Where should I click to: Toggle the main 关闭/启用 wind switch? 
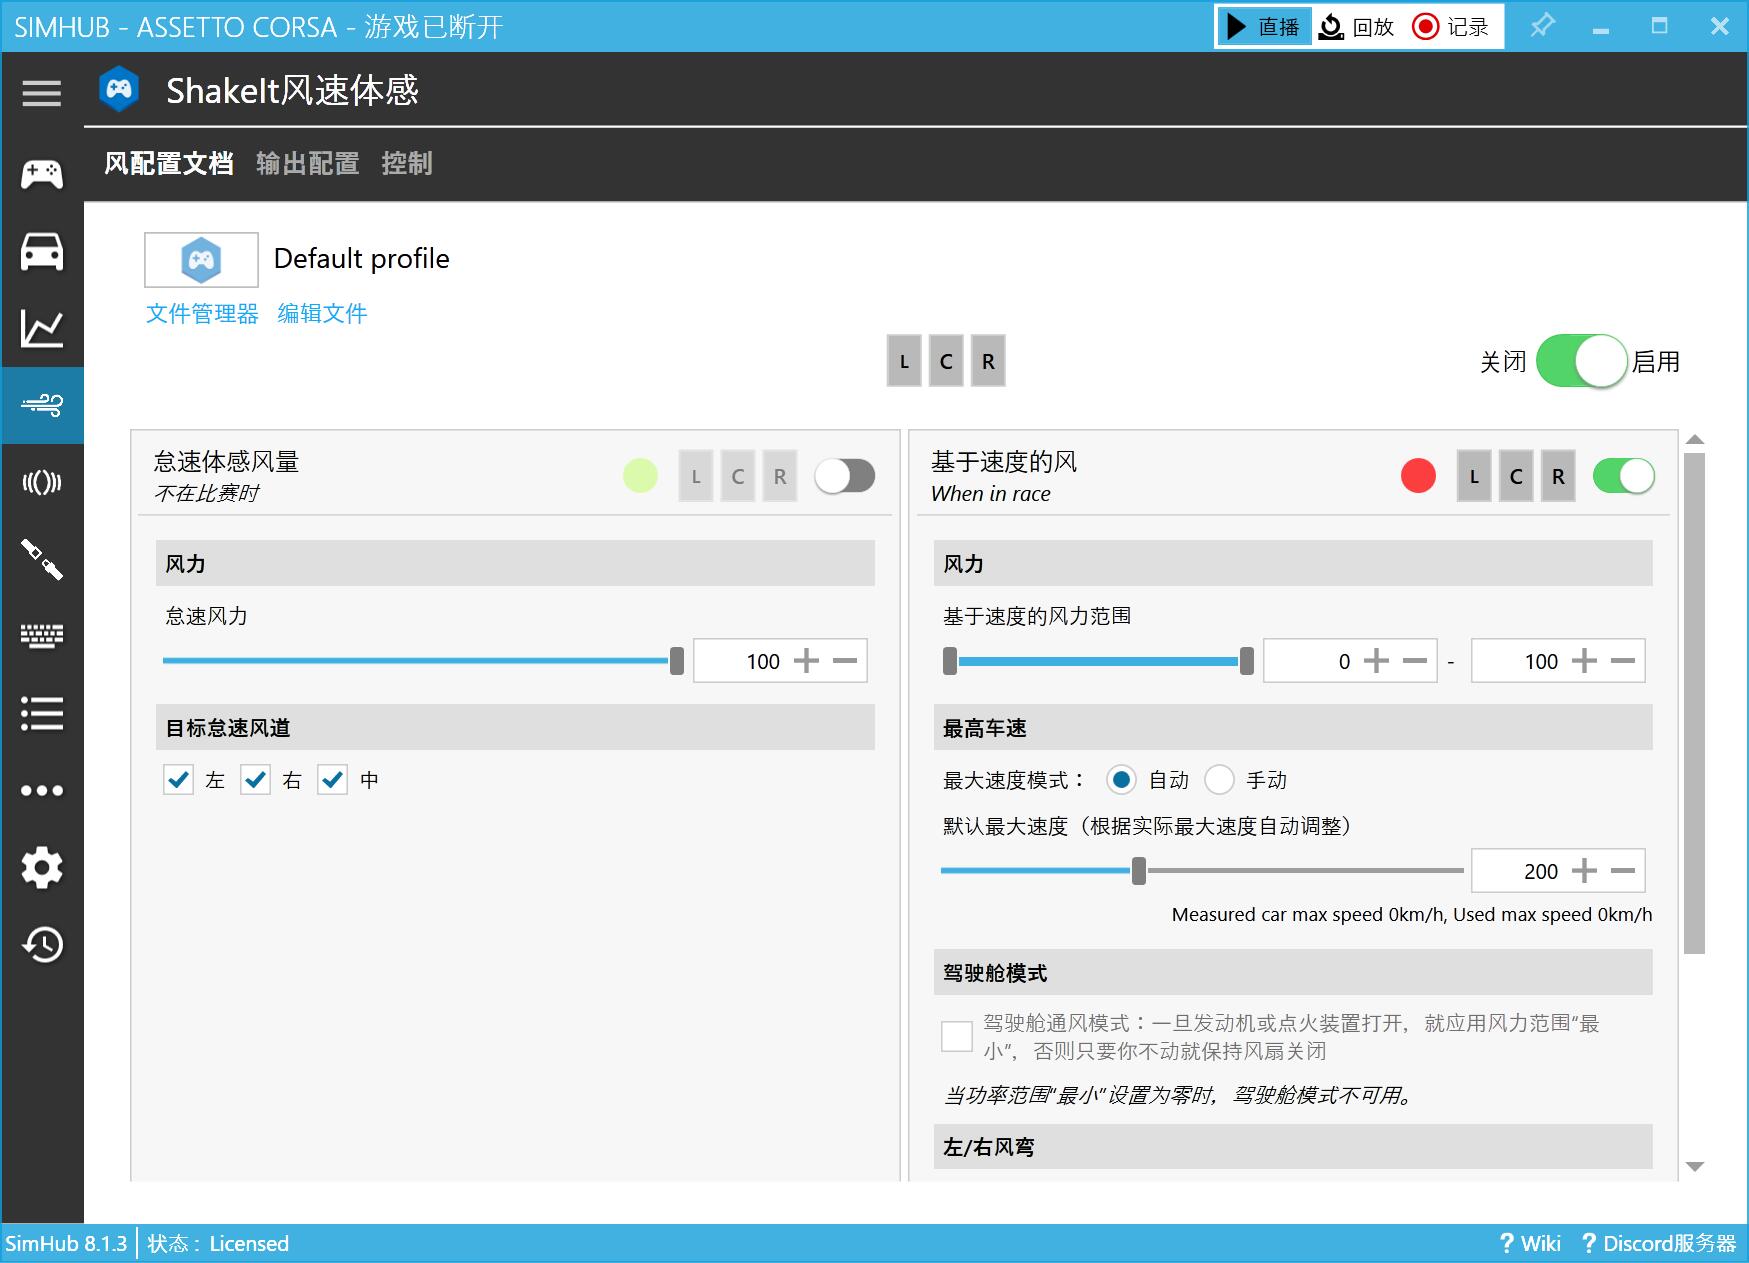point(1581,361)
